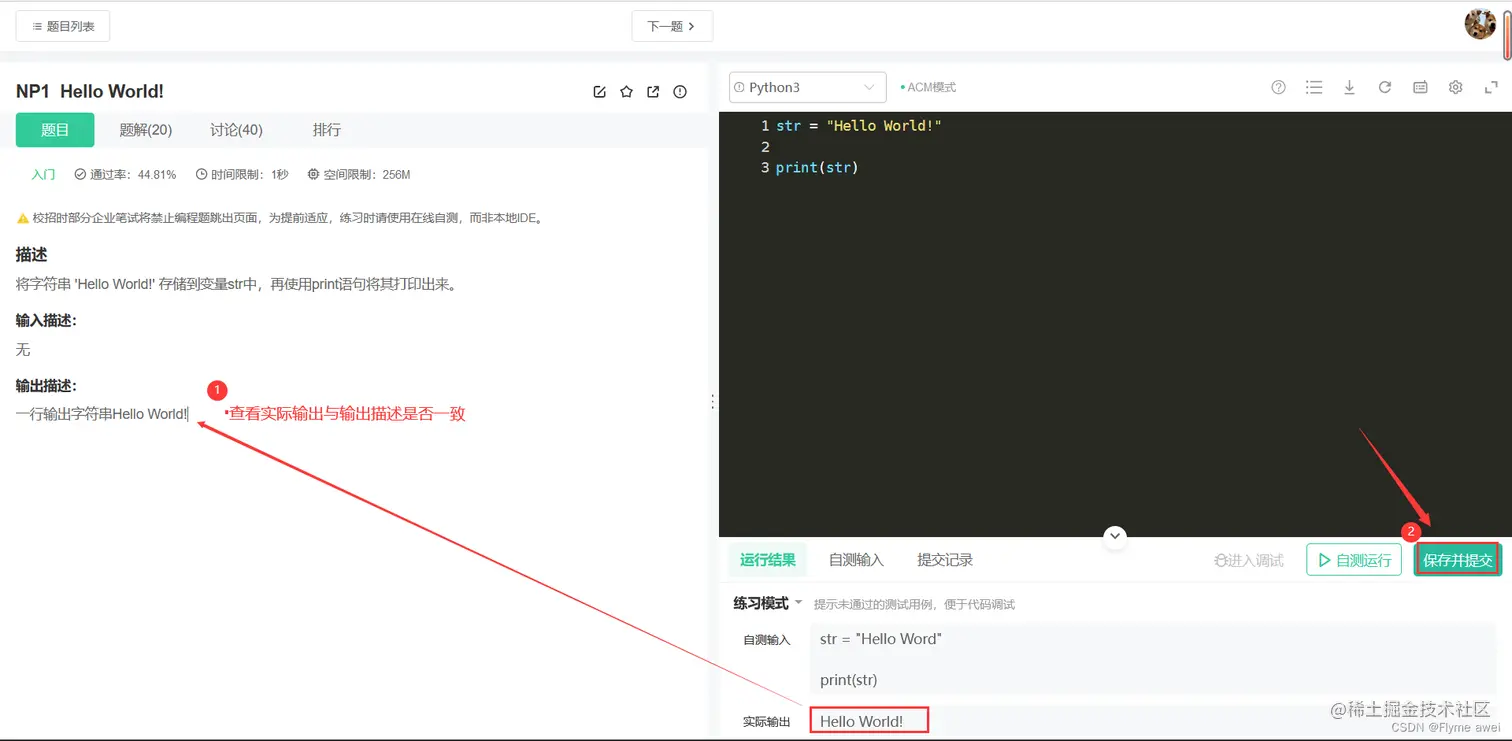The width and height of the screenshot is (1512, 741).
Task: Favorite the problem with star icon
Action: (627, 92)
